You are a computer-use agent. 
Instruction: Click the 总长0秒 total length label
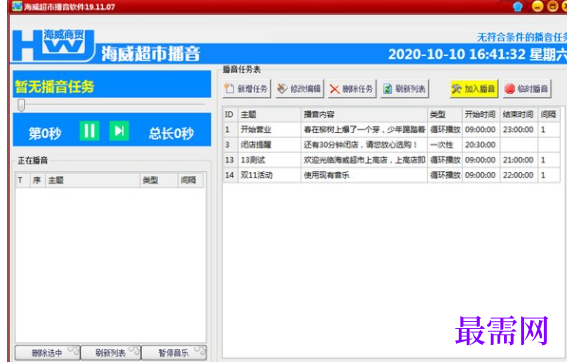coord(171,133)
